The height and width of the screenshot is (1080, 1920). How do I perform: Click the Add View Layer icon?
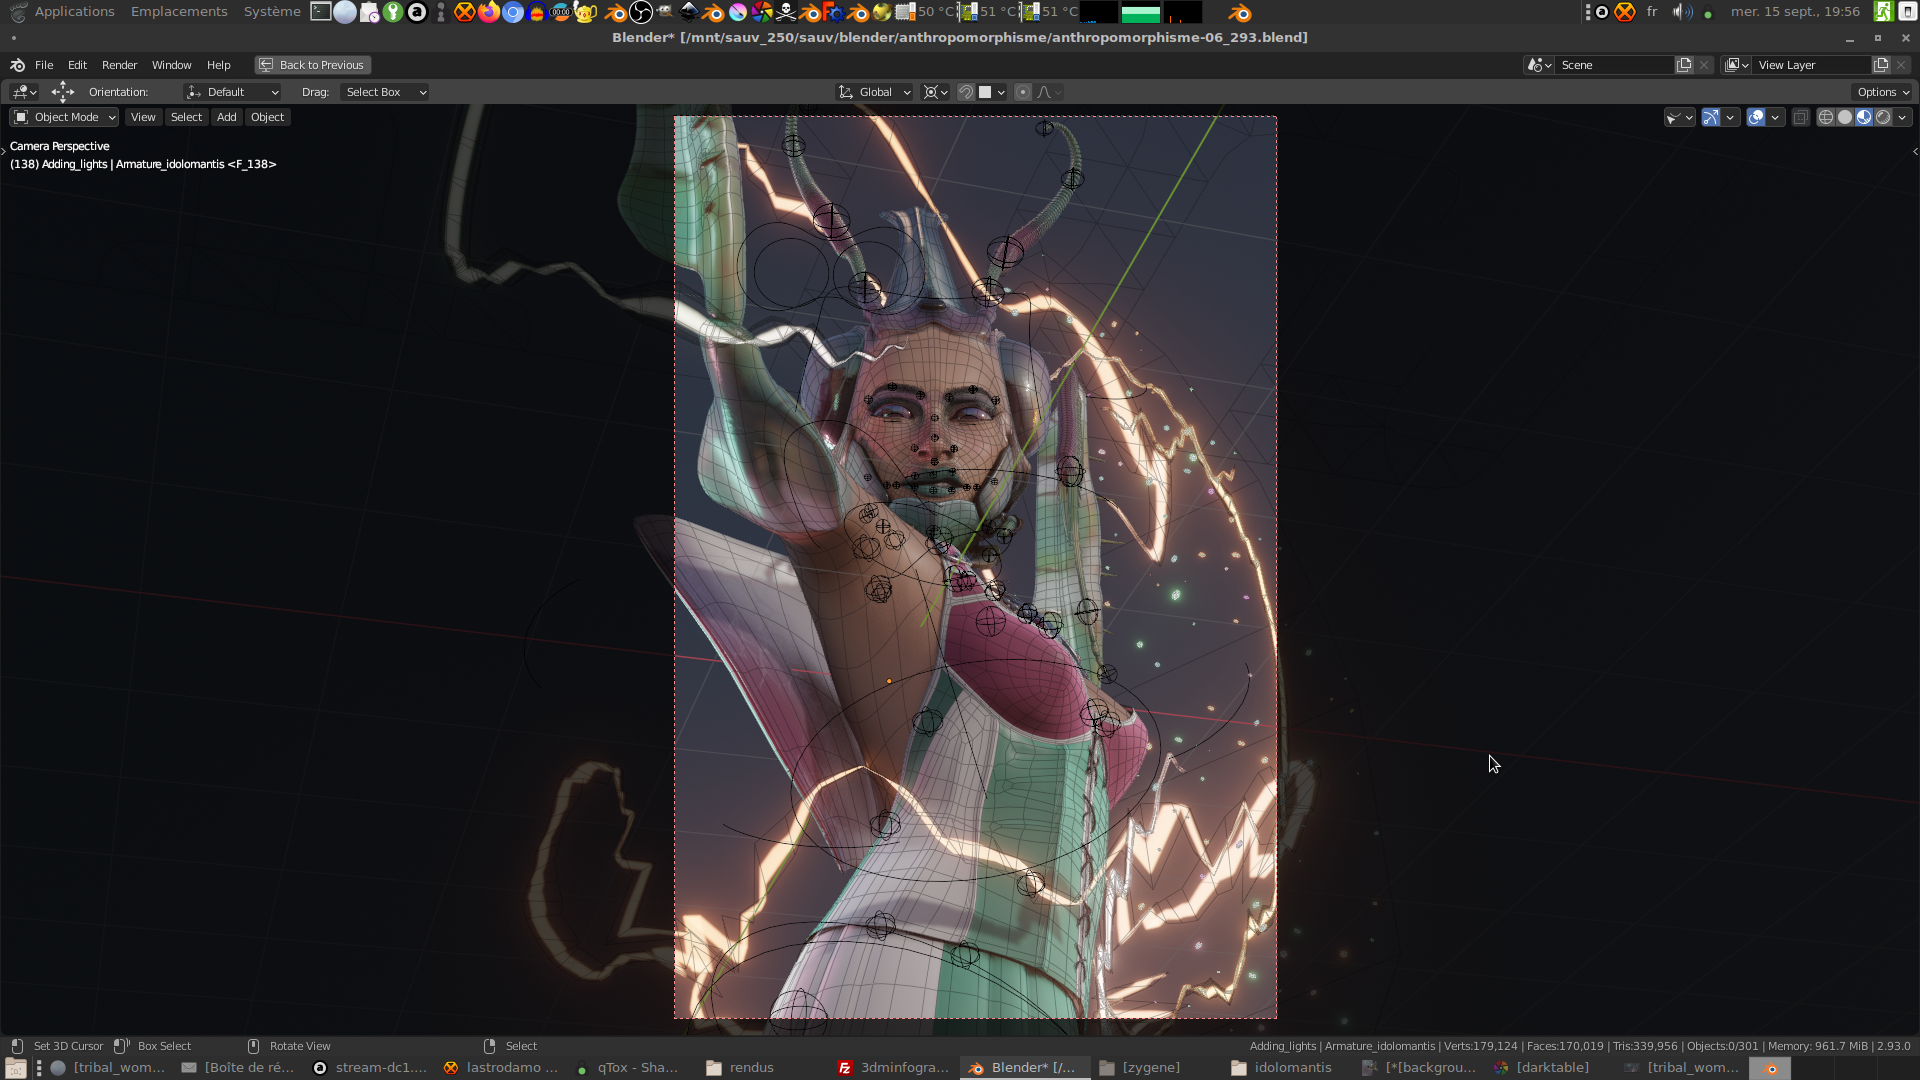click(x=1881, y=65)
